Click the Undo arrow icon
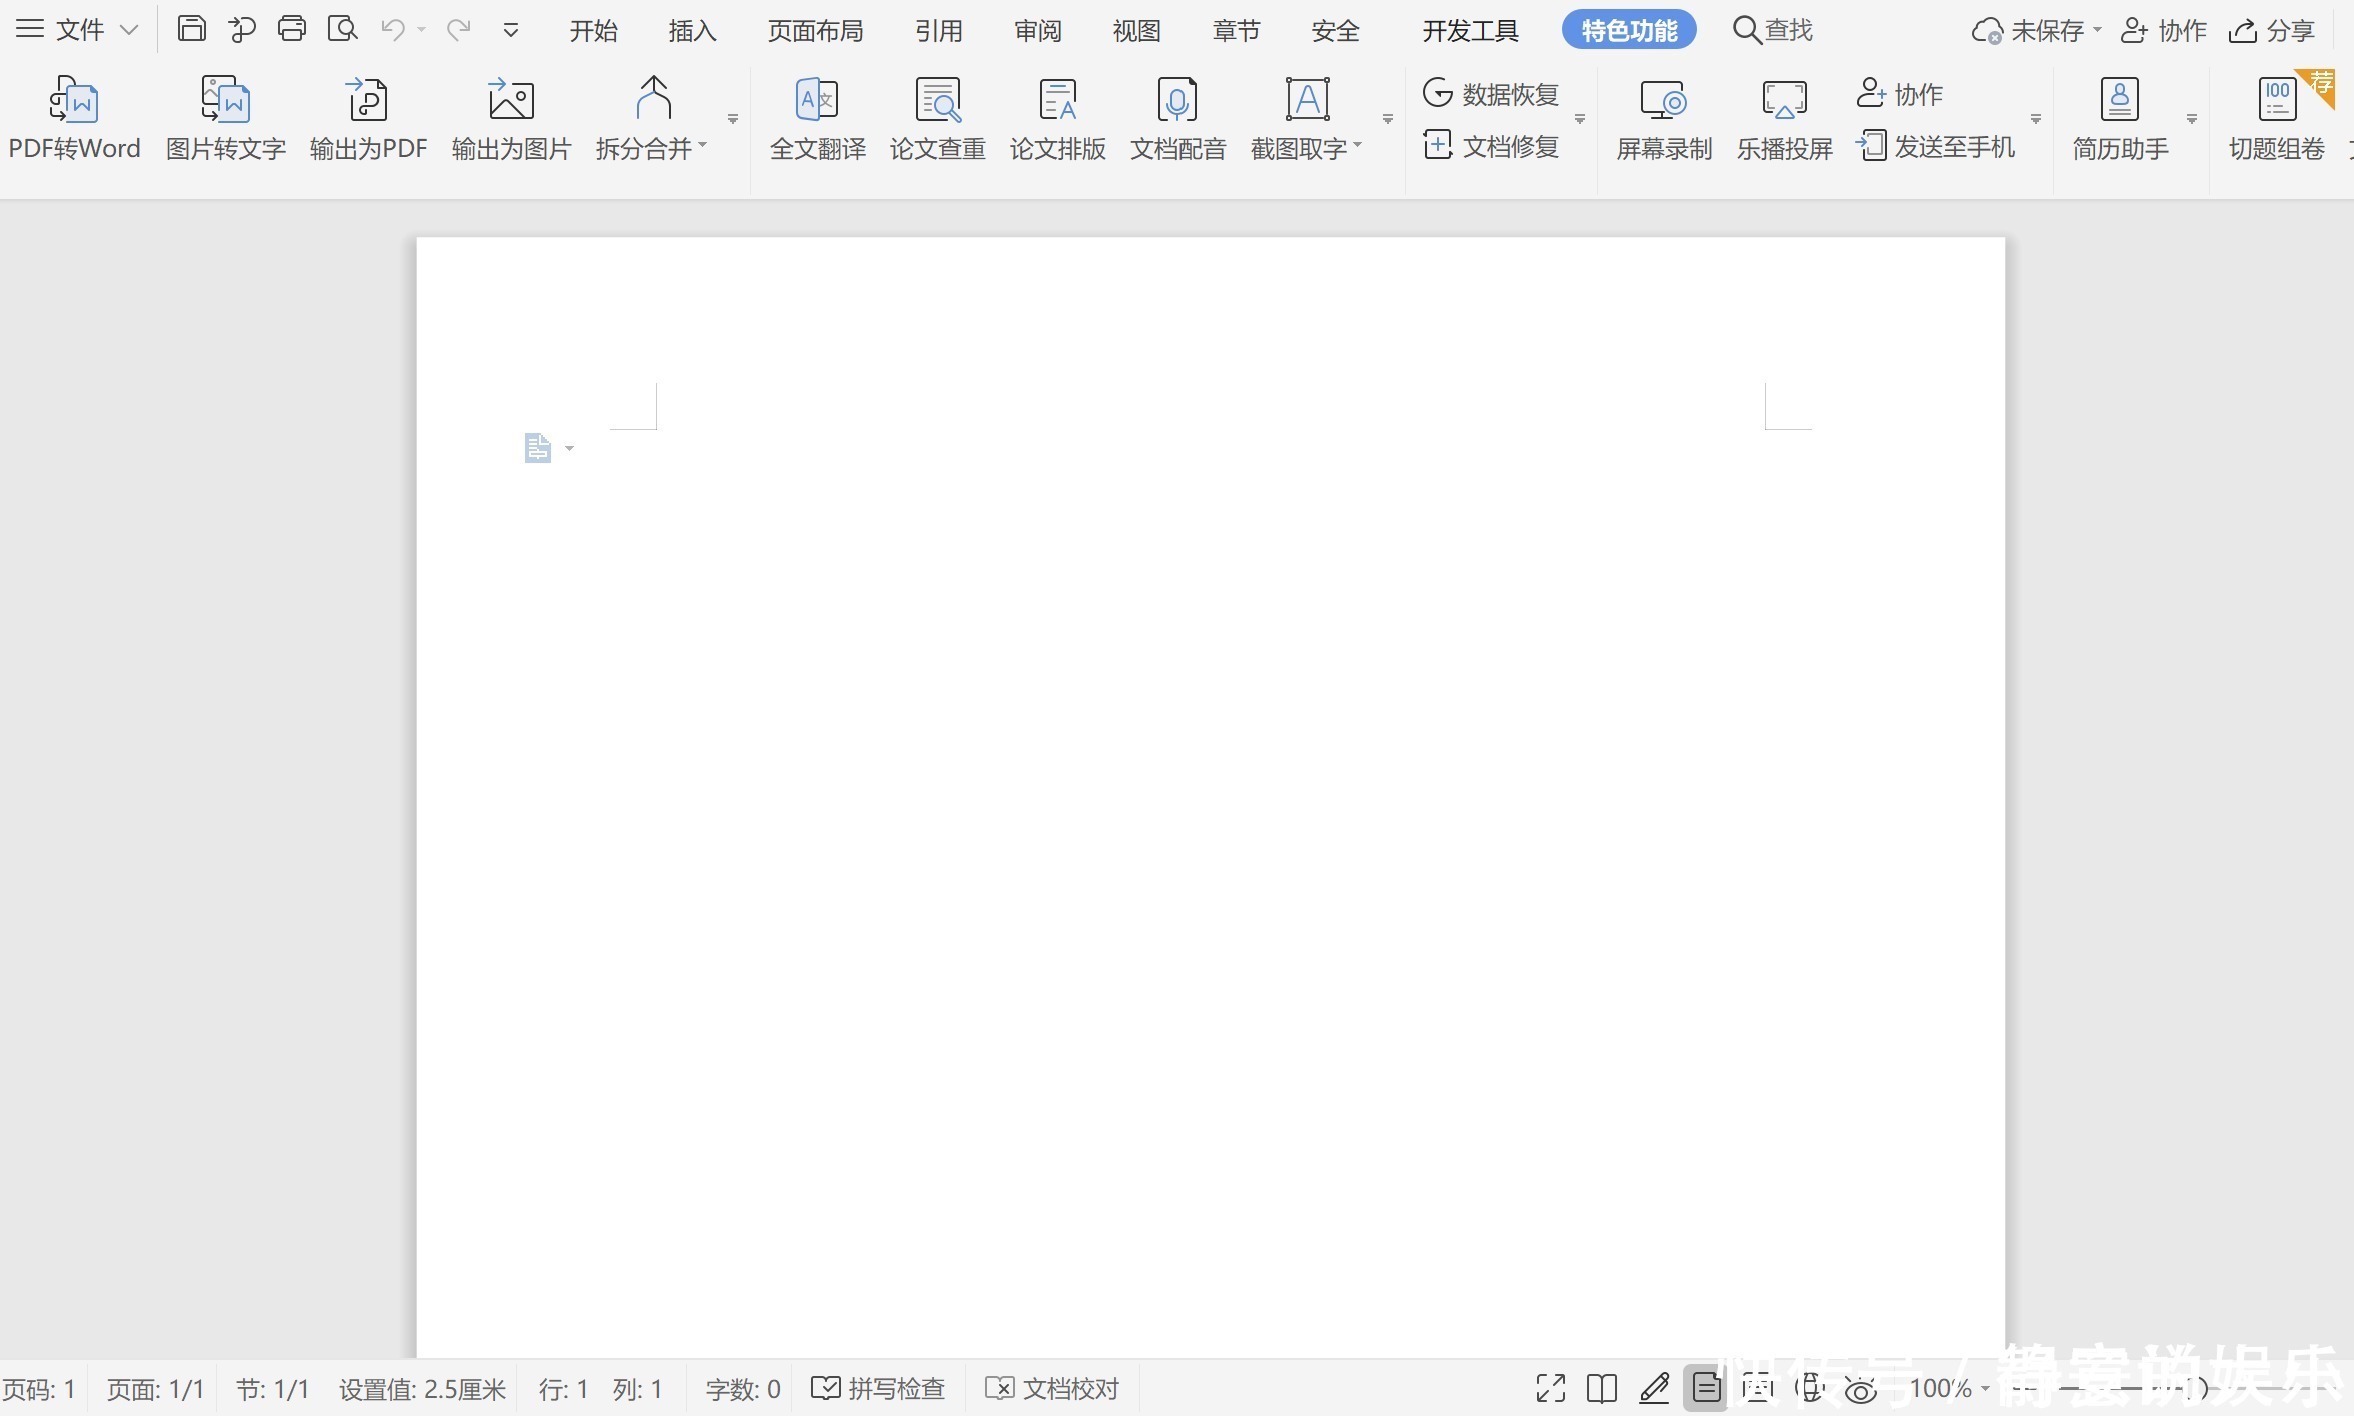This screenshot has height=1416, width=2354. 393,30
